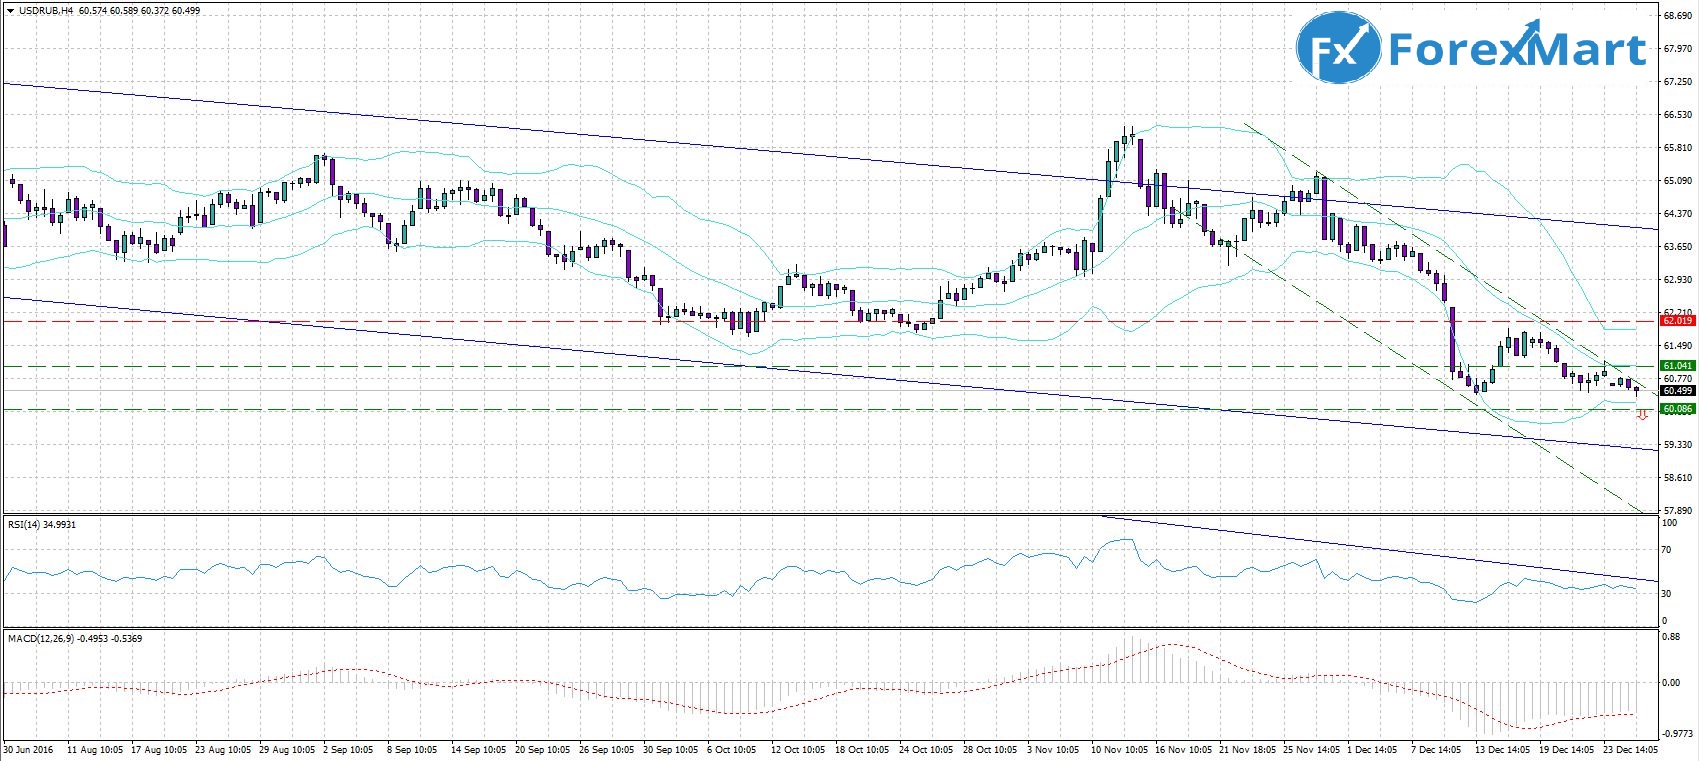Click the green 61.041 price level tag
This screenshot has height=761, width=1699.
[x=1677, y=366]
